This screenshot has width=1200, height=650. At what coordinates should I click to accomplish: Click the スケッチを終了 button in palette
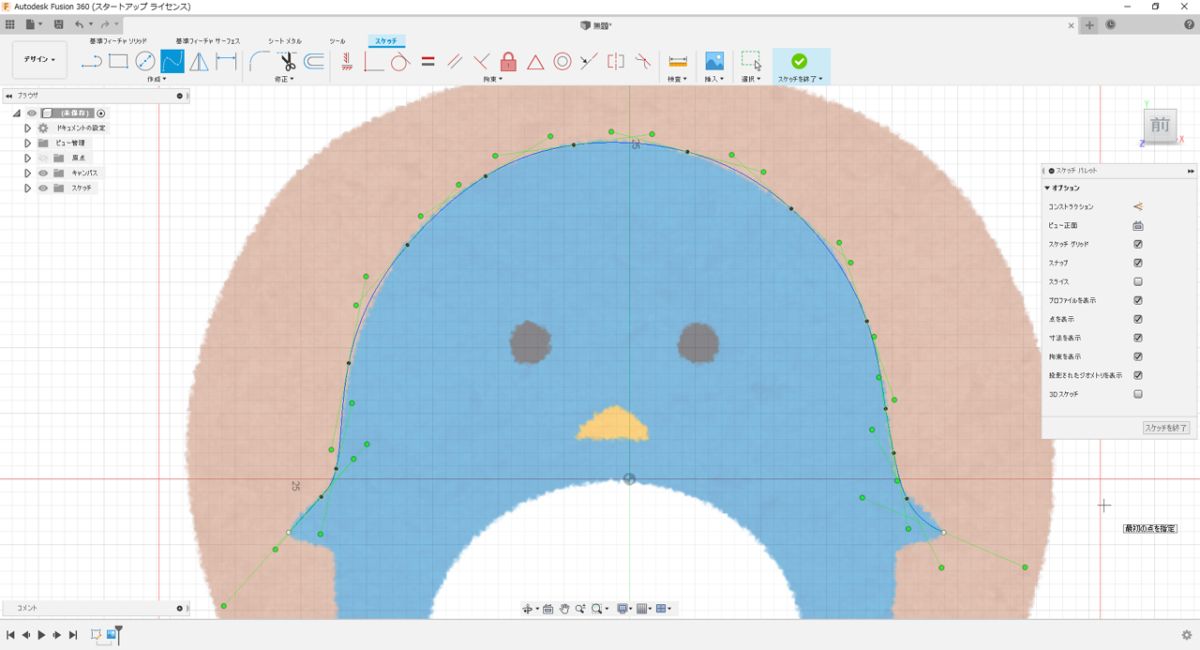(x=1166, y=428)
